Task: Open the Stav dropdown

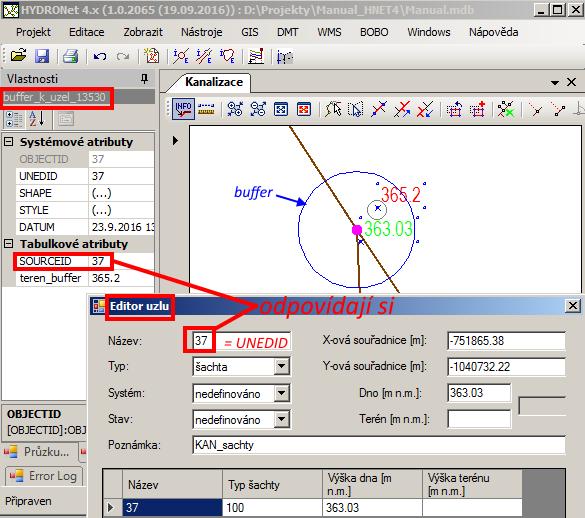Action: [282, 419]
